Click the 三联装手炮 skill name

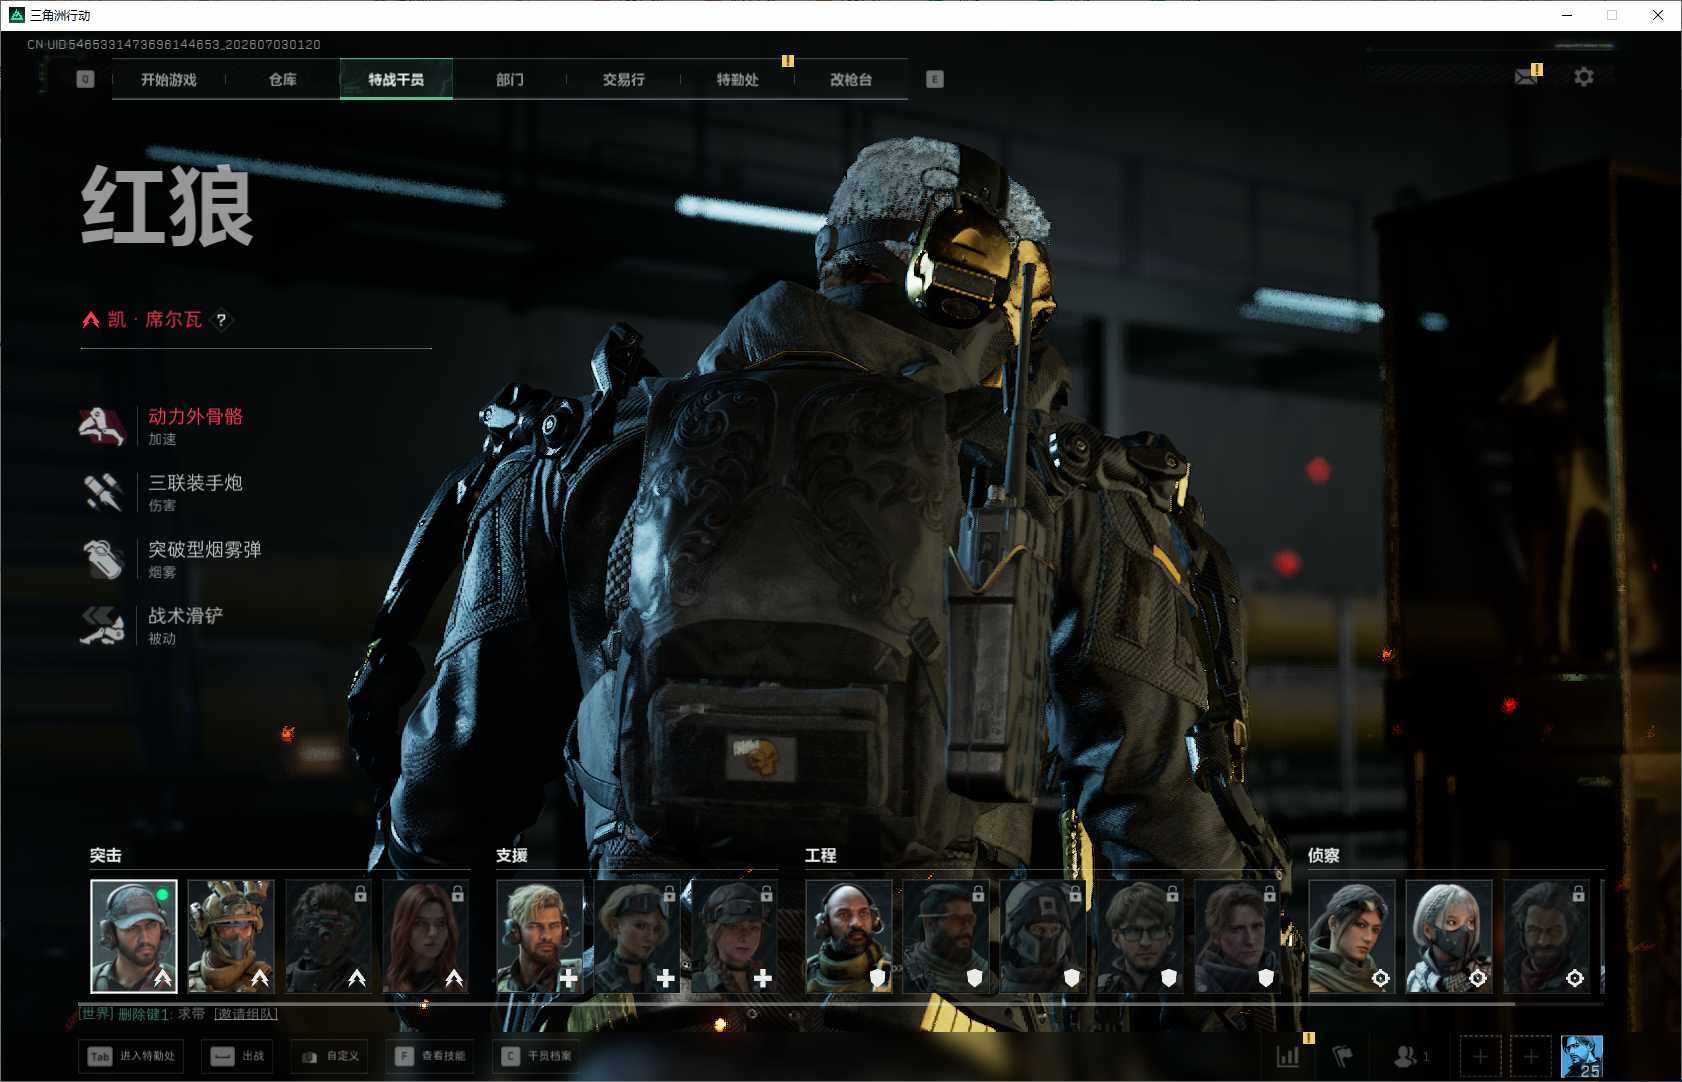coord(196,483)
